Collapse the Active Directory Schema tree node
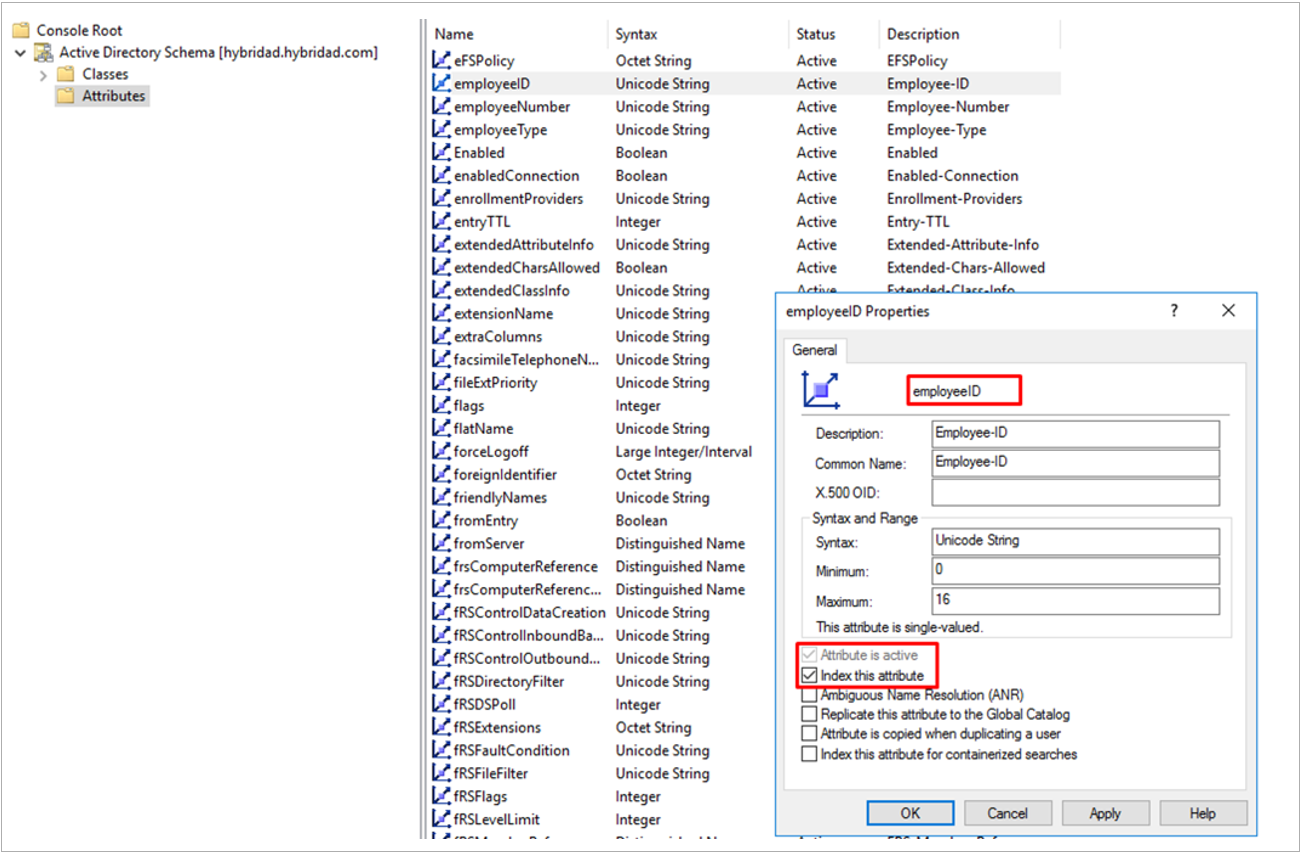1301x852 pixels. click(21, 52)
